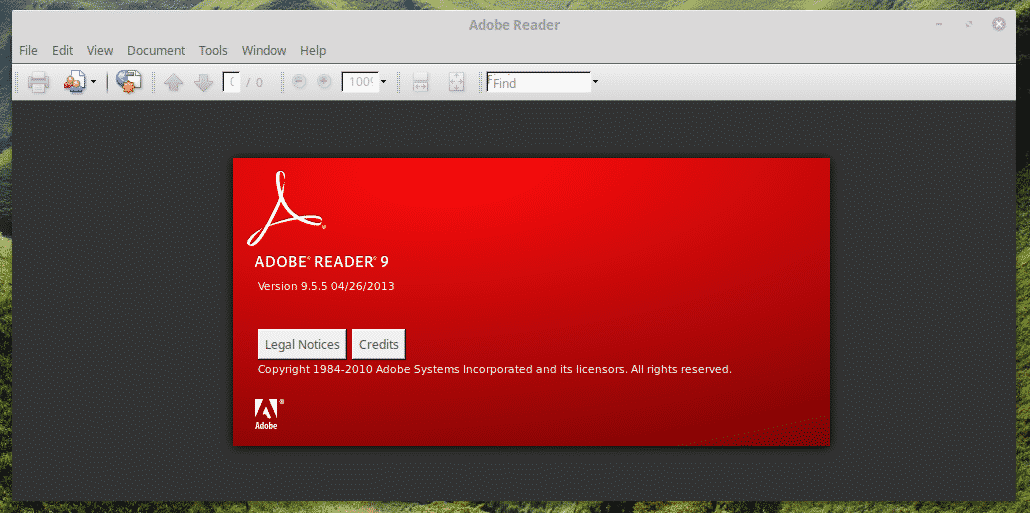Open the Find options dropdown arrow
The height and width of the screenshot is (513, 1030).
pyautogui.click(x=595, y=82)
